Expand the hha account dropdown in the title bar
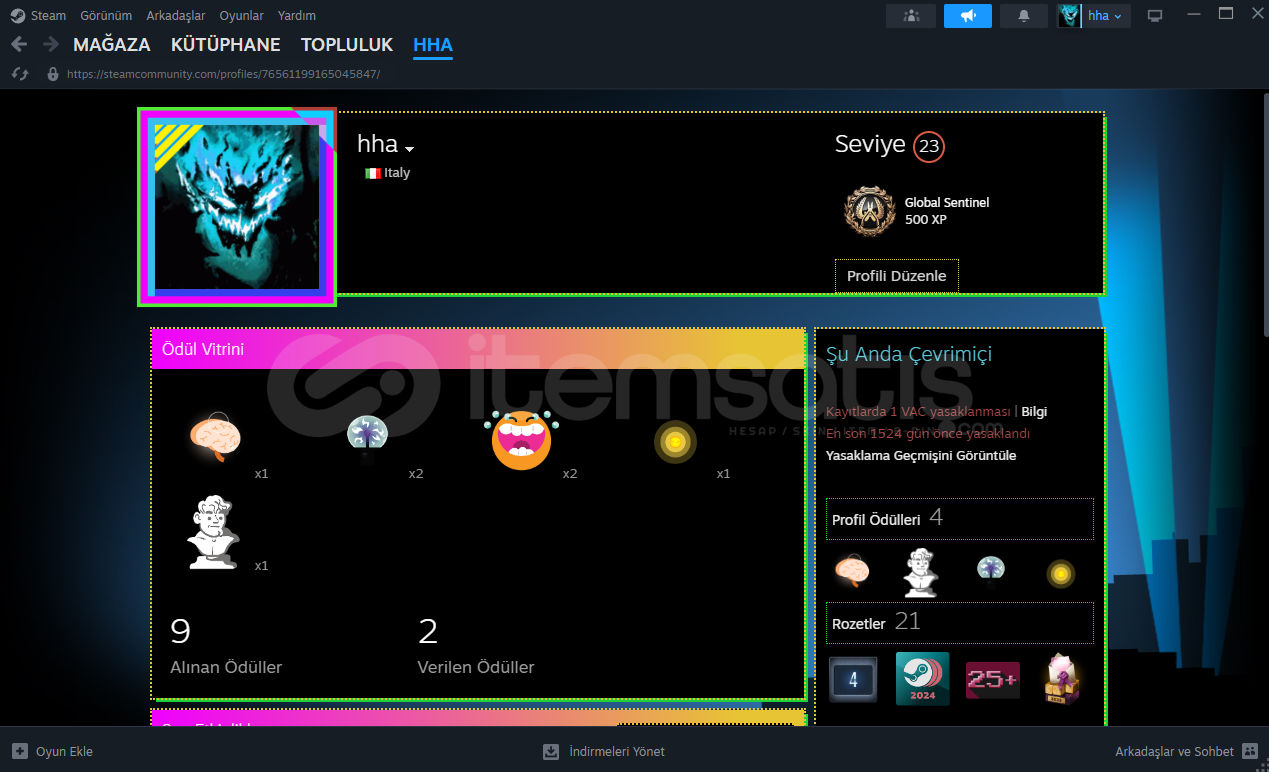Image resolution: width=1269 pixels, height=772 pixels. [1105, 16]
